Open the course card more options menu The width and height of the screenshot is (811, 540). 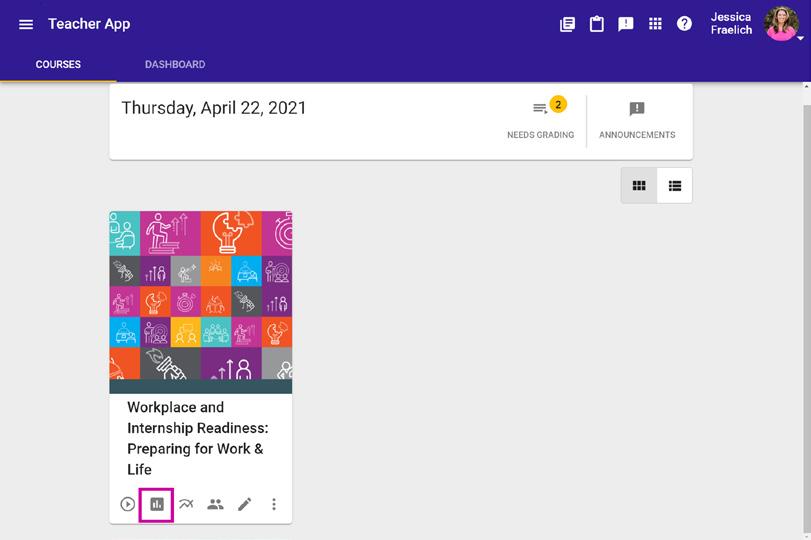point(274,504)
